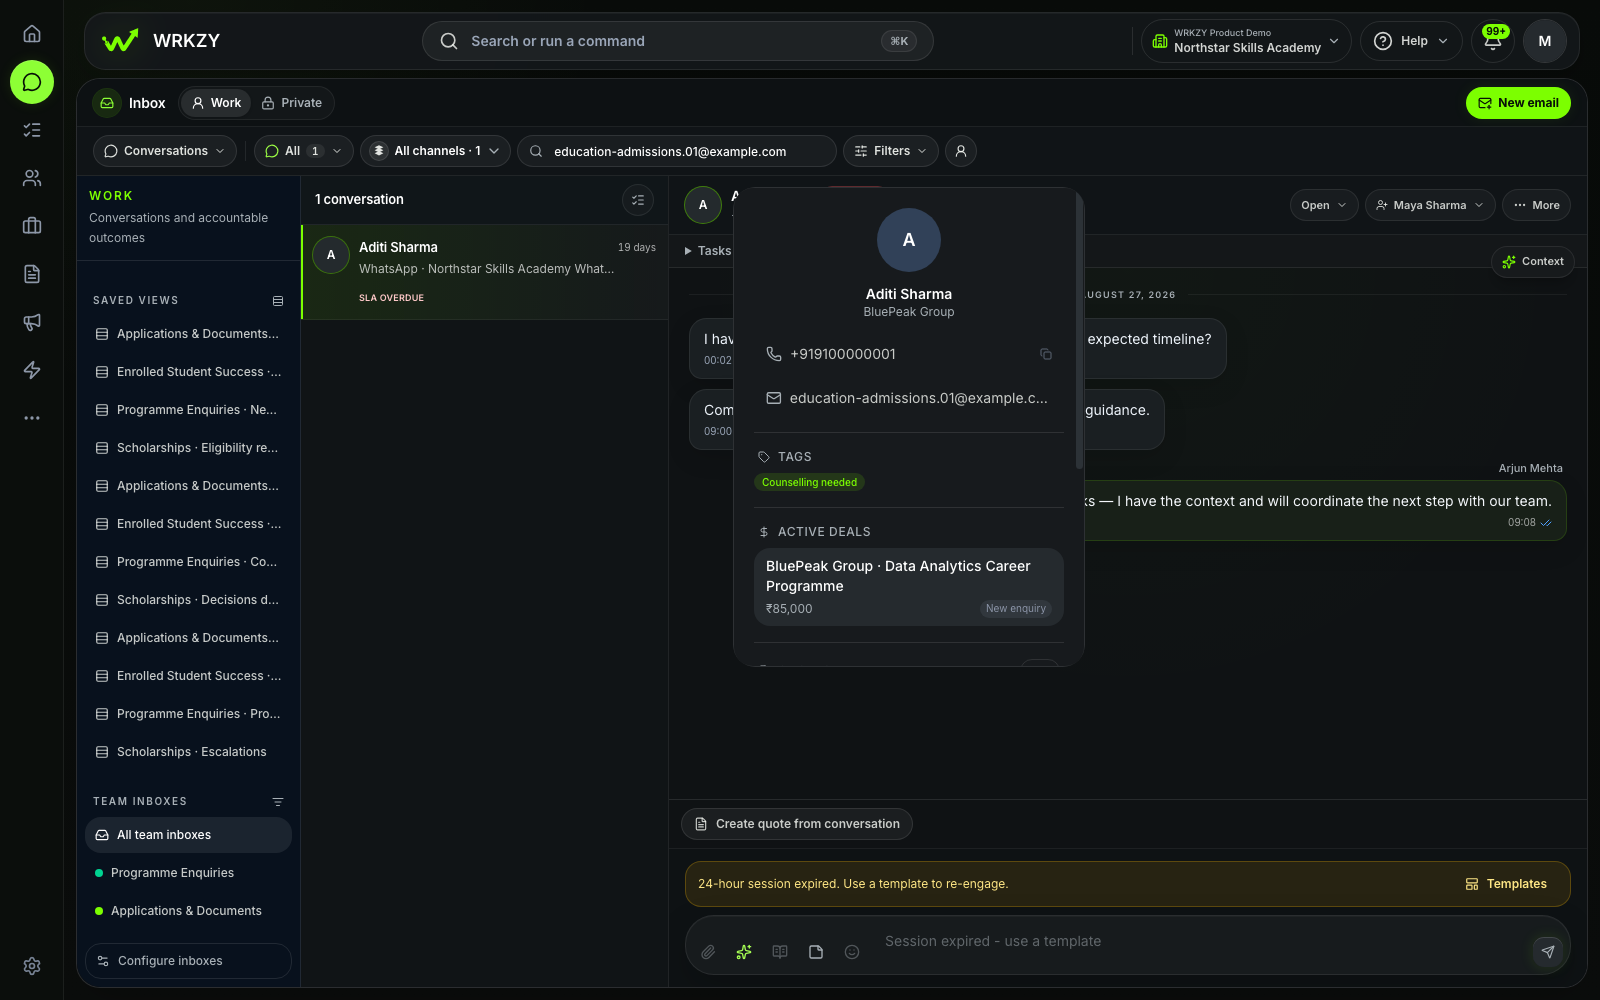This screenshot has height=1000, width=1600.
Task: Click the Inbox envelope icon
Action: click(107, 103)
